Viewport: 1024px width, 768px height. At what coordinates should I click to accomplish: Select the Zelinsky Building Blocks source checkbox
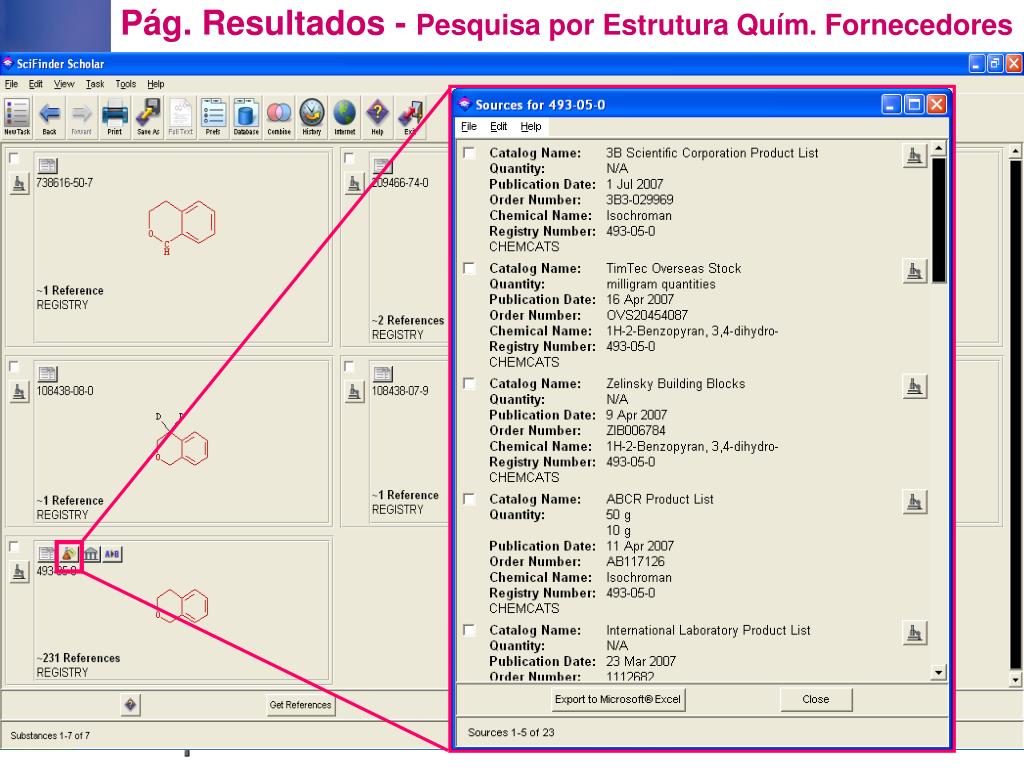pos(469,383)
